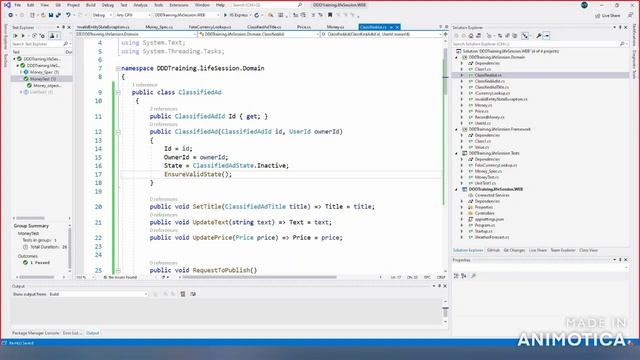This screenshot has width=640, height=360.
Task: Click the Undo toolbar icon
Action: [68, 15]
